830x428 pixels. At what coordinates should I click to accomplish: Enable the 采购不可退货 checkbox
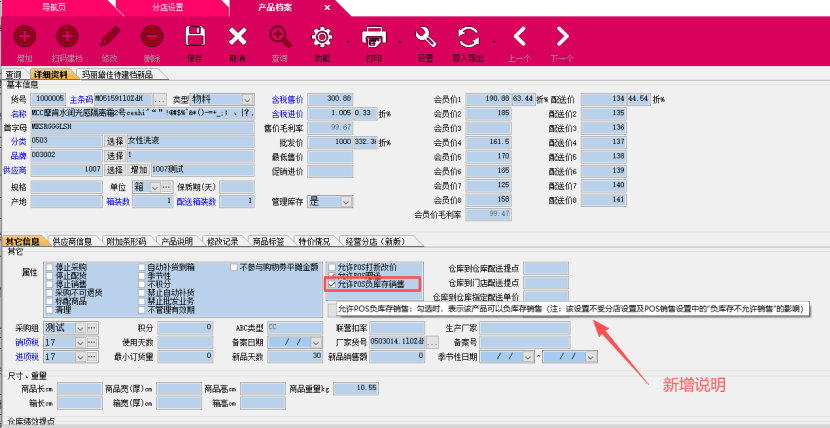[x=50, y=293]
